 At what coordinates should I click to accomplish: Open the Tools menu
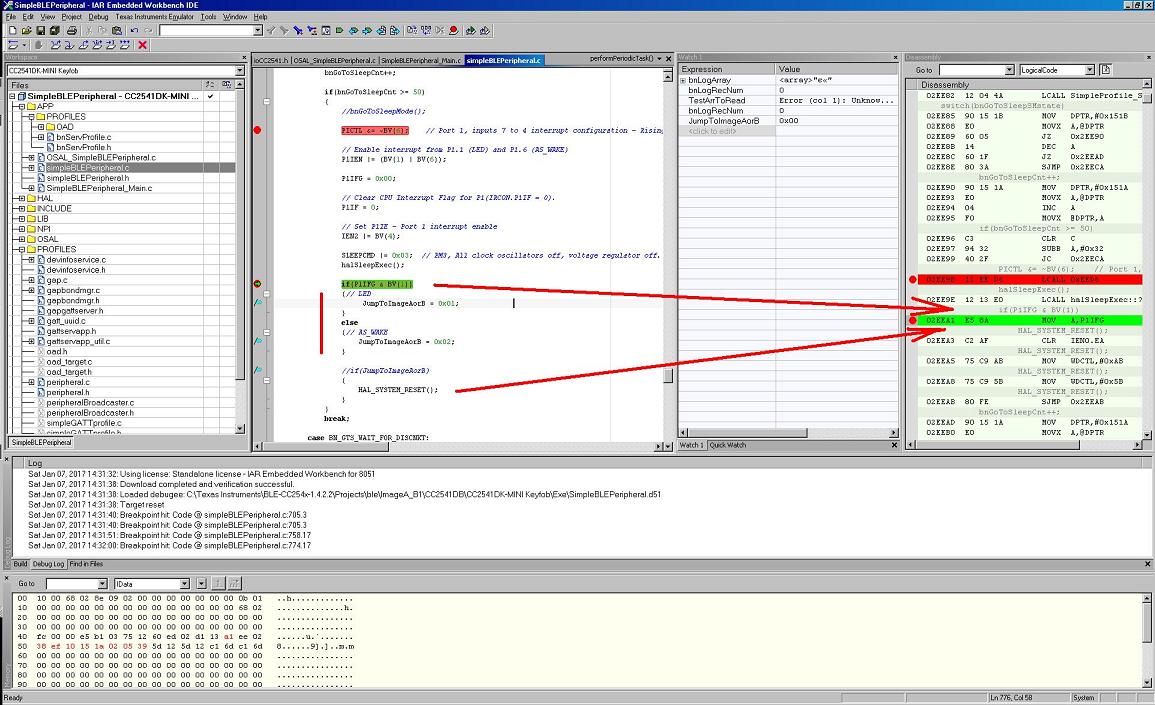pyautogui.click(x=208, y=16)
